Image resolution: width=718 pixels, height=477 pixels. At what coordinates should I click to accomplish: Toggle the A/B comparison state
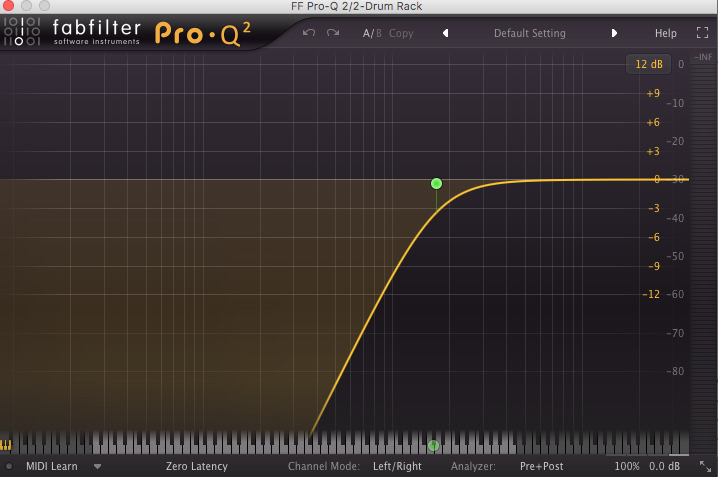[372, 33]
